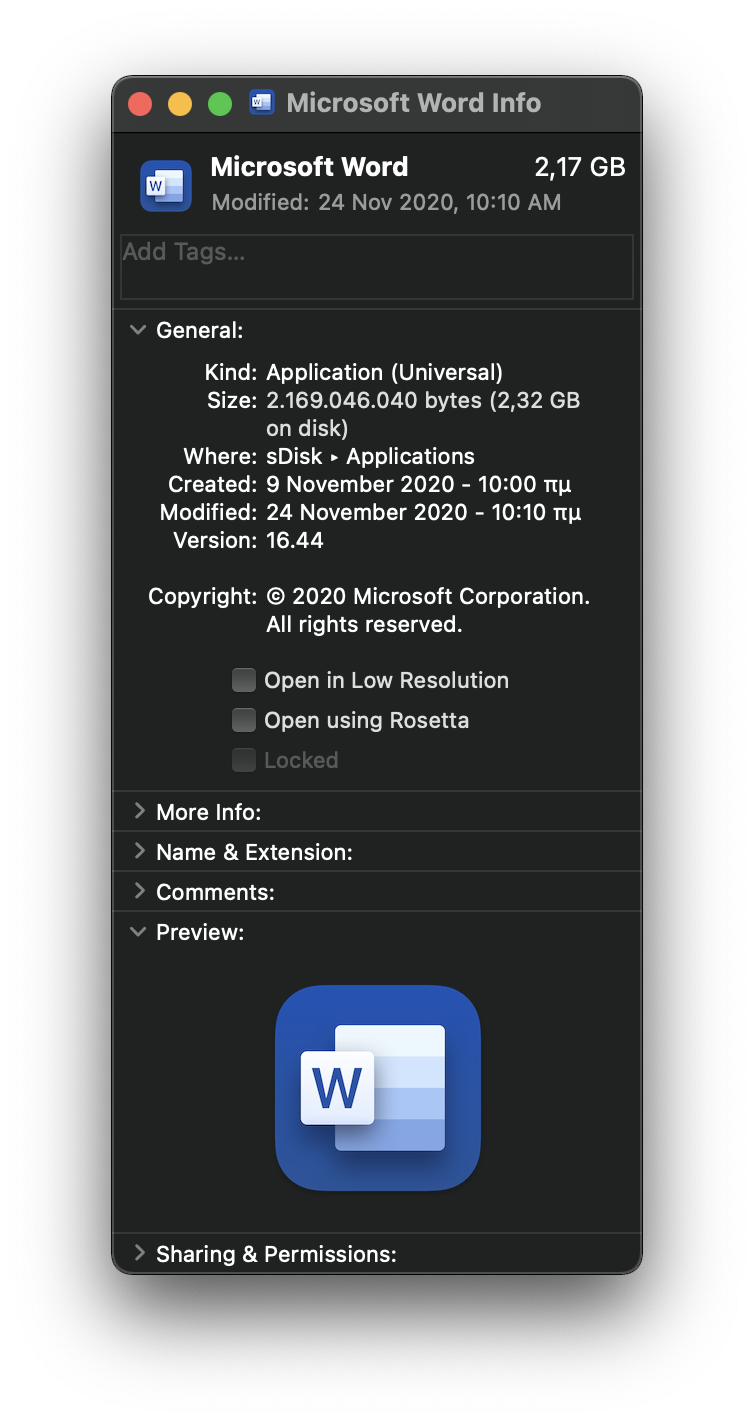Viewport: 754px width, 1422px height.
Task: Collapse the General section
Action: [138, 330]
